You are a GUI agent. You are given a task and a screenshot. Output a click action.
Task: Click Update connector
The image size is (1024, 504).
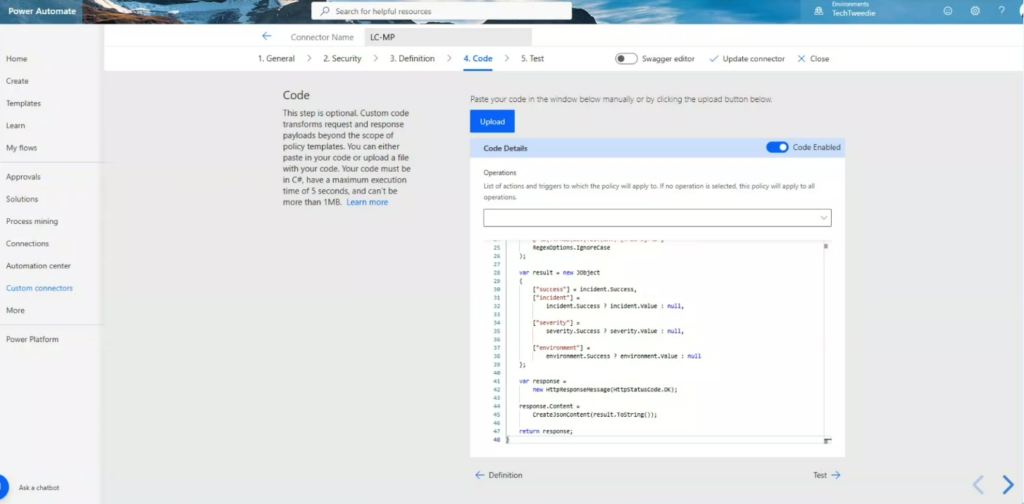tap(746, 59)
